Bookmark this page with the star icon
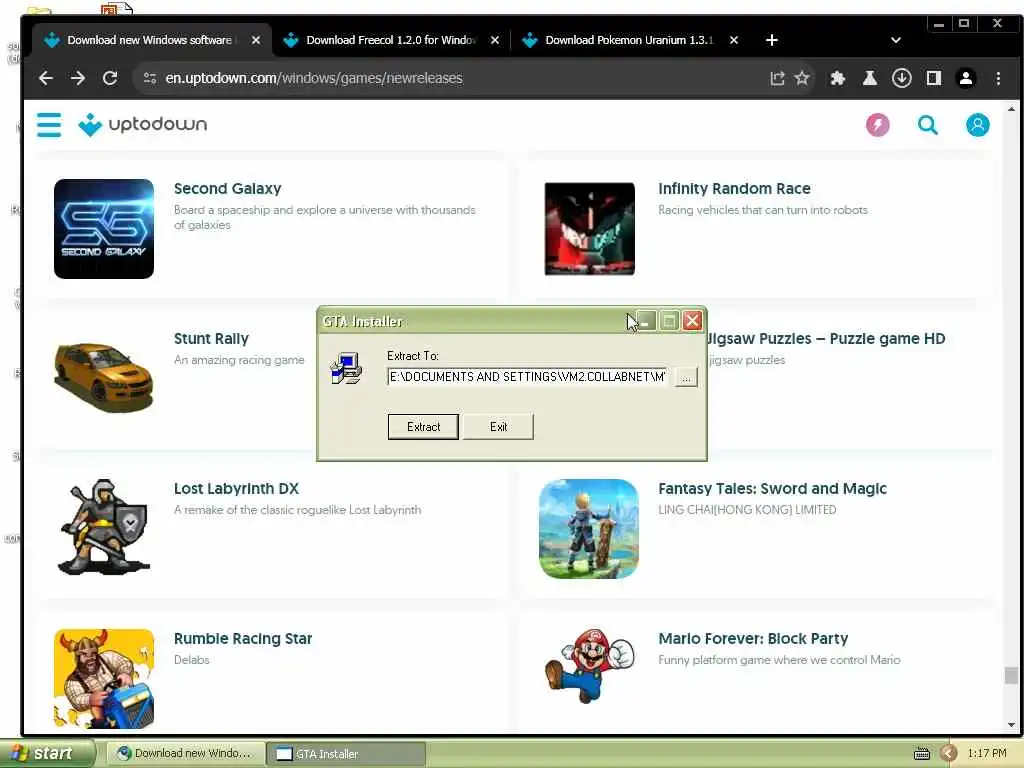The width and height of the screenshot is (1024, 768). (x=802, y=78)
